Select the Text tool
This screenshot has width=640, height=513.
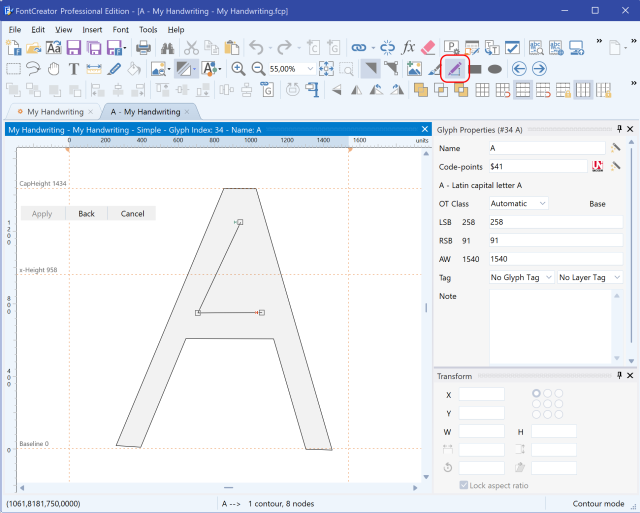[74, 68]
